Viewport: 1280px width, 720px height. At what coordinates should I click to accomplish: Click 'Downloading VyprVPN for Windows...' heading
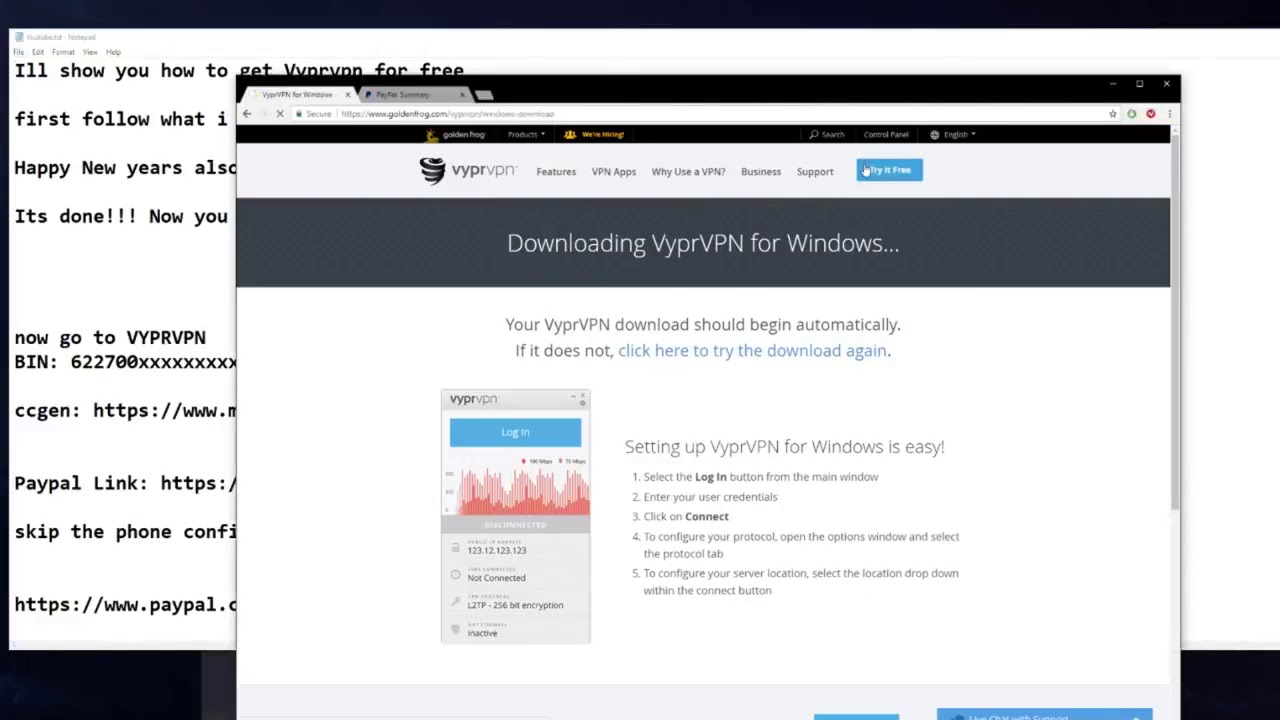click(x=703, y=243)
